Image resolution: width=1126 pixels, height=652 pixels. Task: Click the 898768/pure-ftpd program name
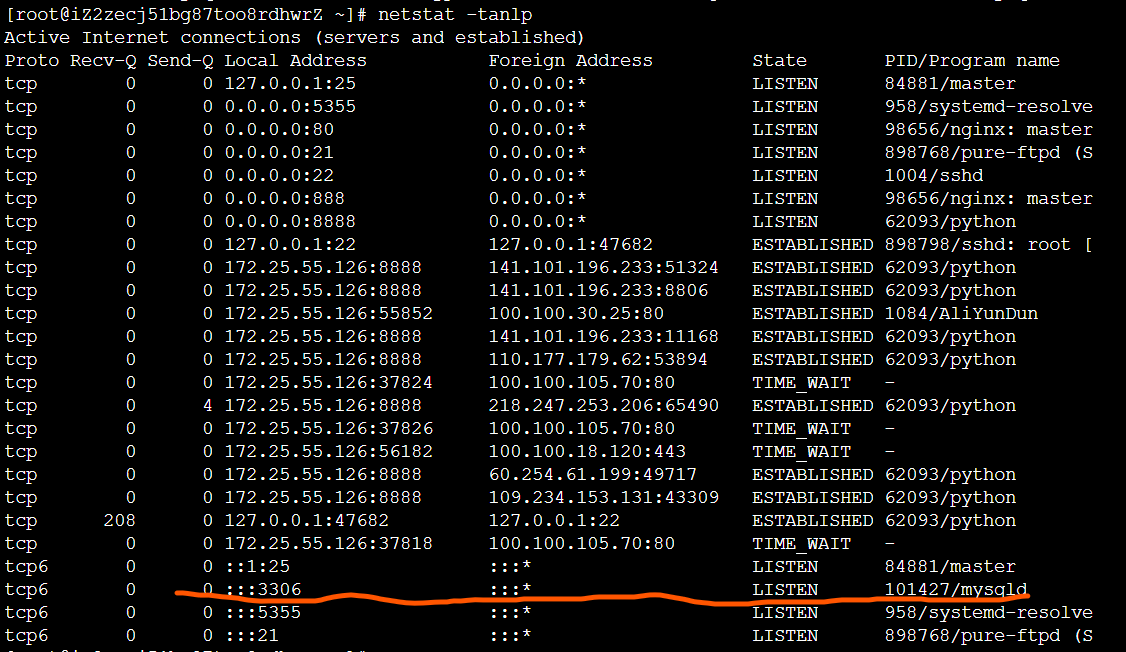(x=977, y=152)
